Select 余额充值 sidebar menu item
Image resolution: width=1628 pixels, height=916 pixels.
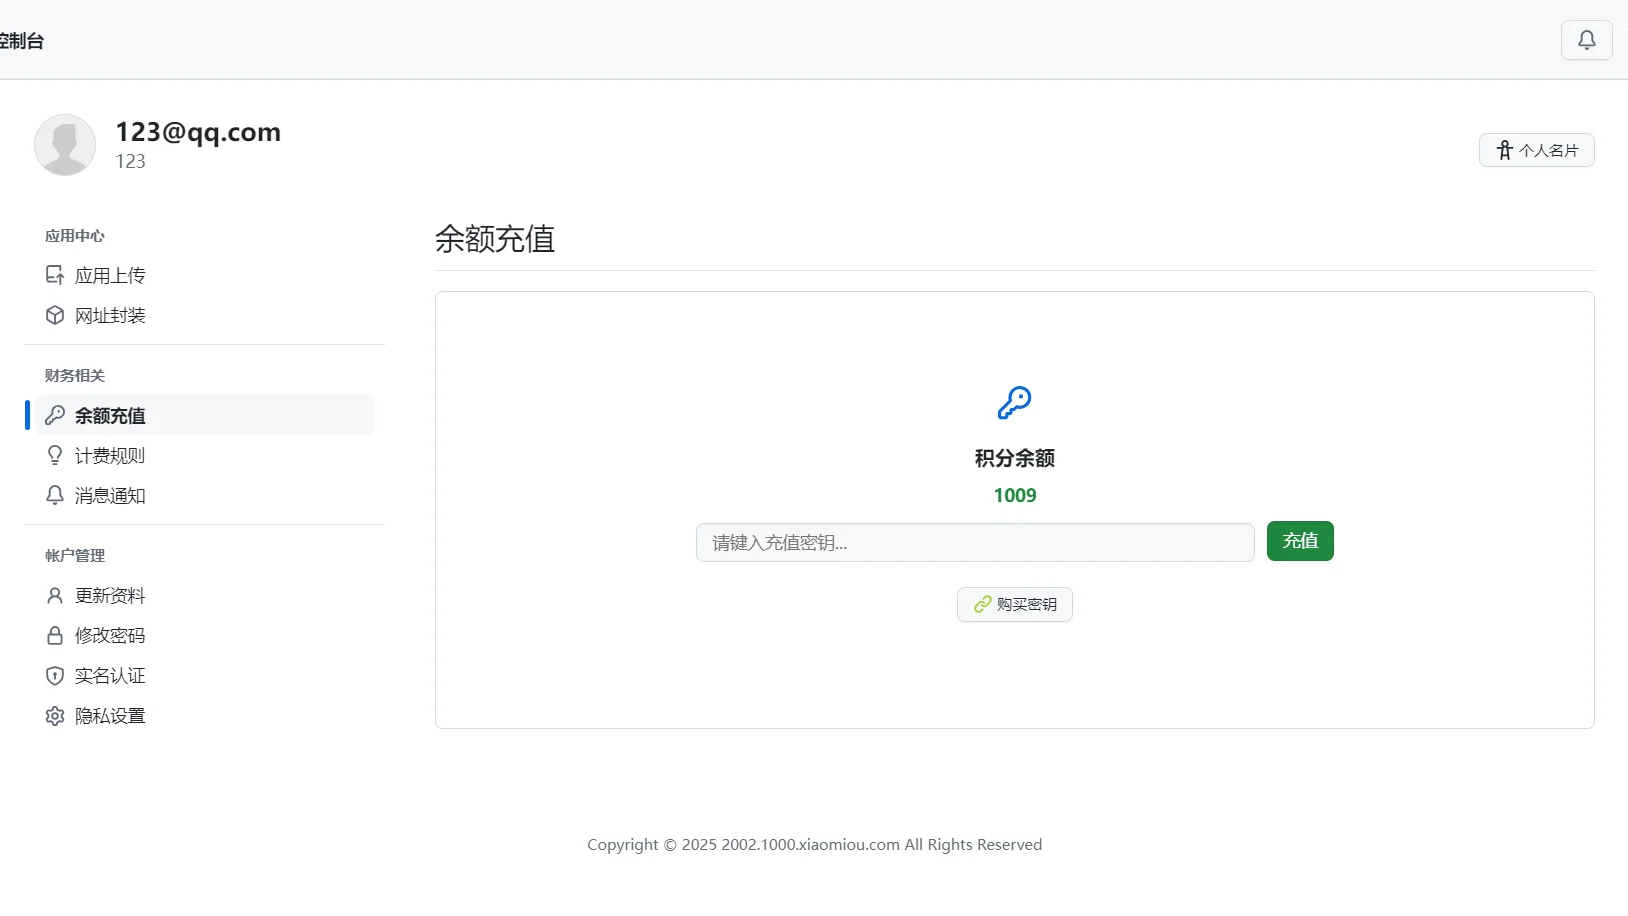point(110,416)
